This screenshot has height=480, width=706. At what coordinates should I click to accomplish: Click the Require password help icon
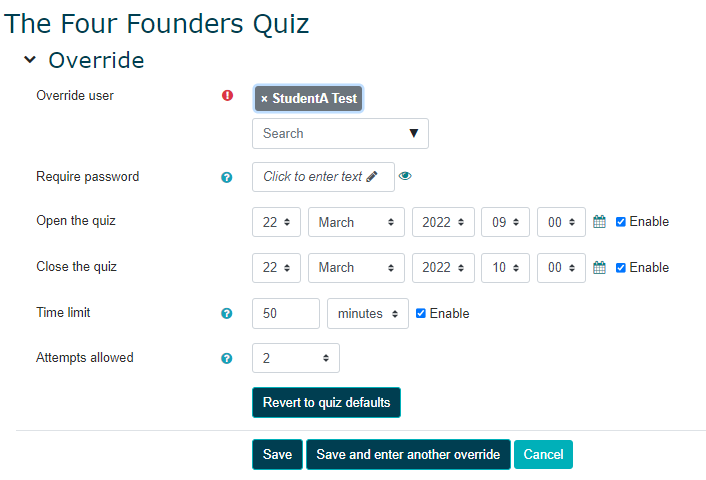coord(226,177)
